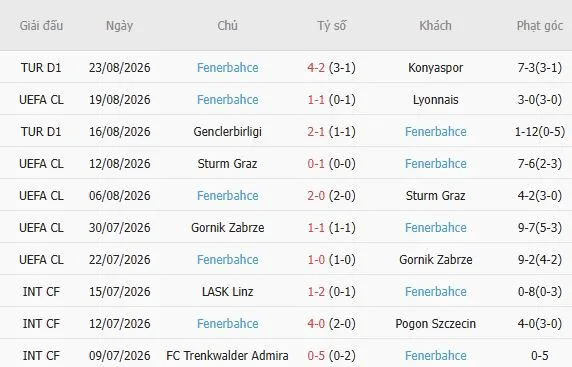Select the 0-5 score against Admira
The width and height of the screenshot is (572, 367).
click(x=316, y=356)
